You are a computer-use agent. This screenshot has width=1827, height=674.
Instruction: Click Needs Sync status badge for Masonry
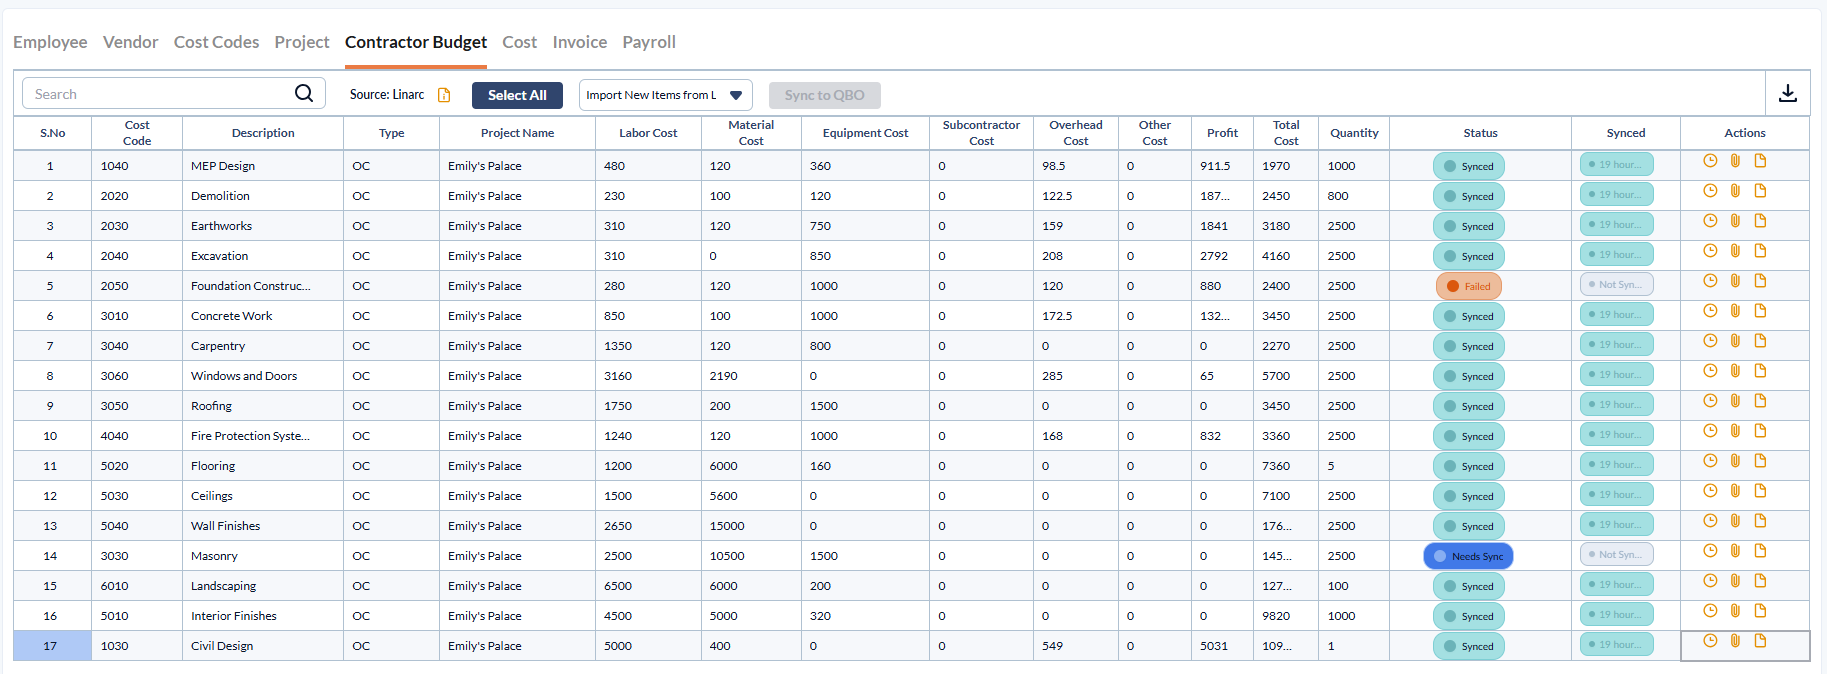point(1468,556)
